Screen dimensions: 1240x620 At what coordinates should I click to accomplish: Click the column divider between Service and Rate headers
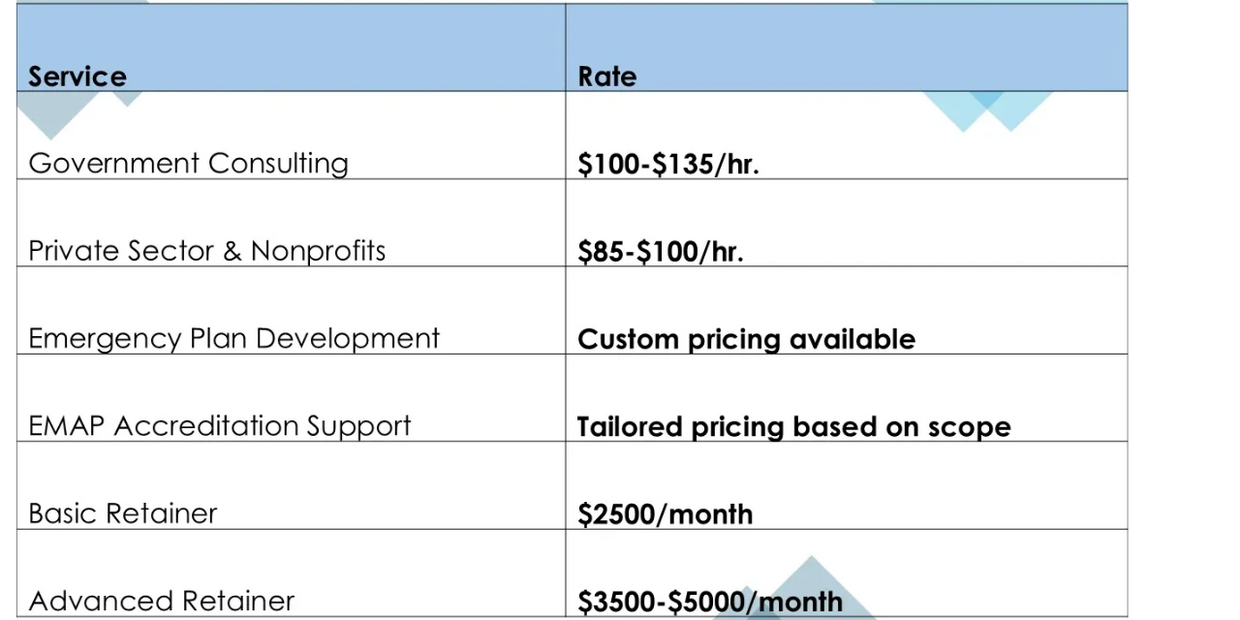(565, 48)
